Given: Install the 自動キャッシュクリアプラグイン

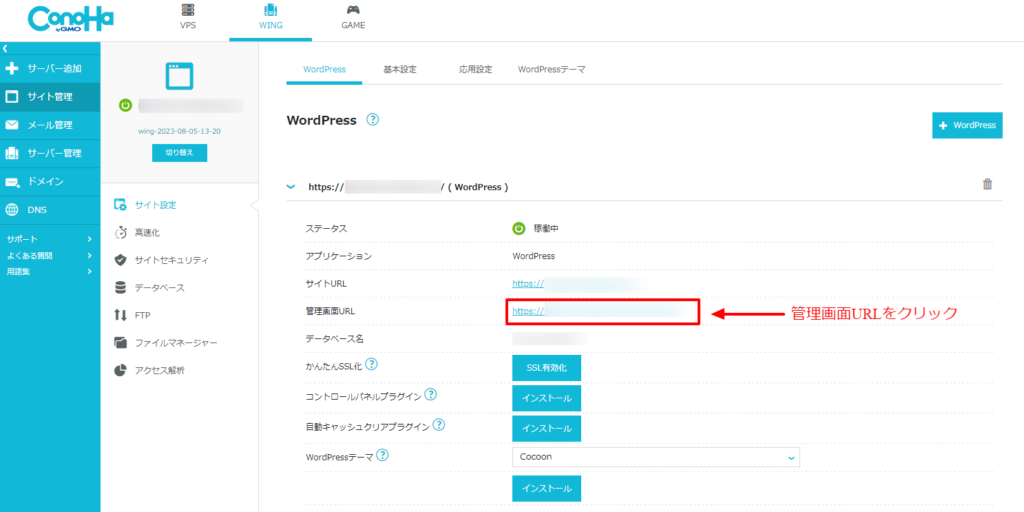Looking at the screenshot, I should coord(547,428).
